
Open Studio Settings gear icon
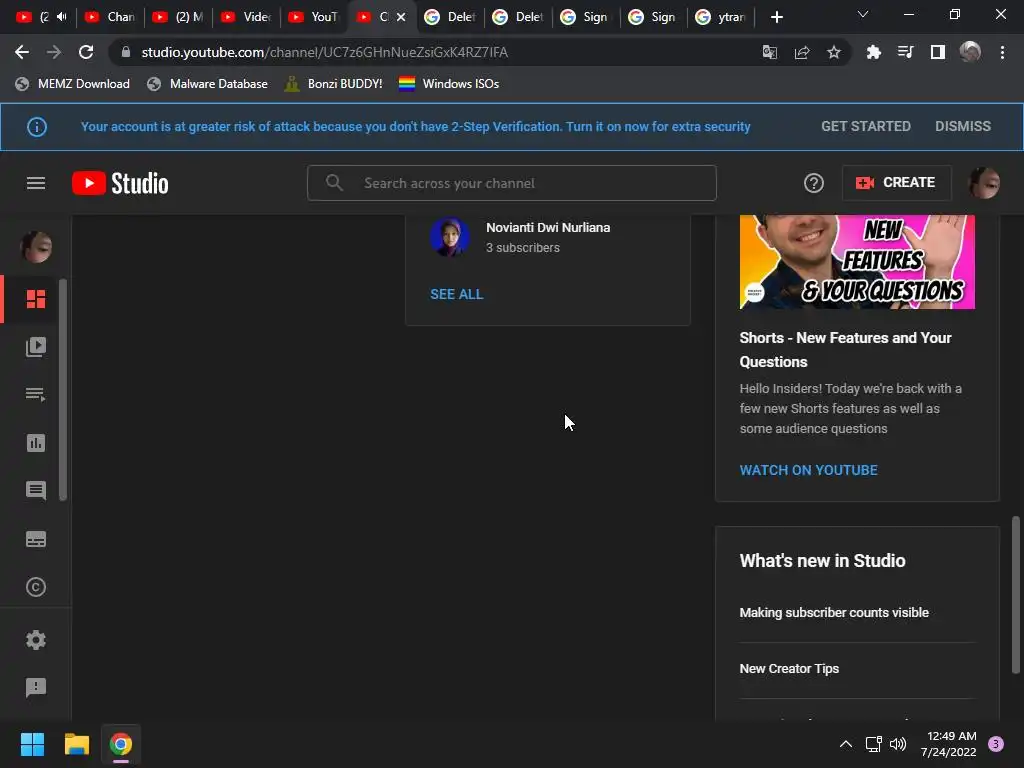36,640
